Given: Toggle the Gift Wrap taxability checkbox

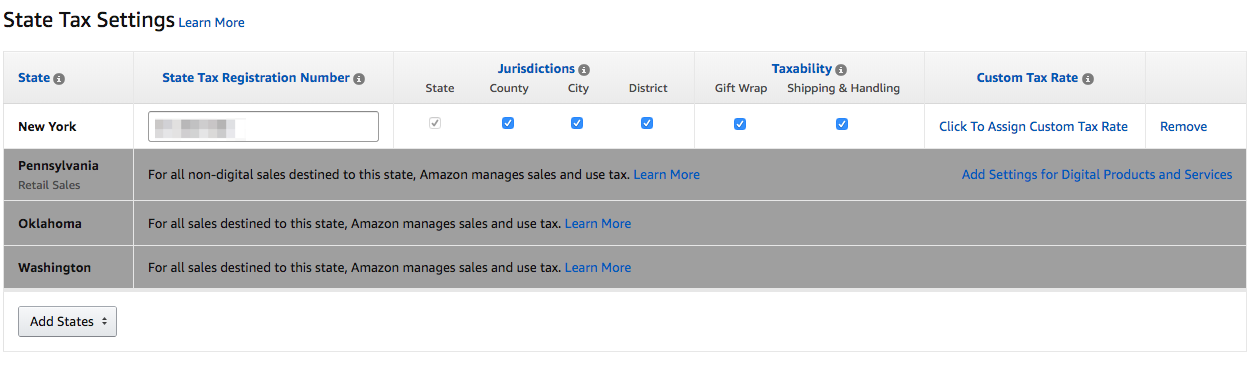Looking at the screenshot, I should (x=740, y=124).
